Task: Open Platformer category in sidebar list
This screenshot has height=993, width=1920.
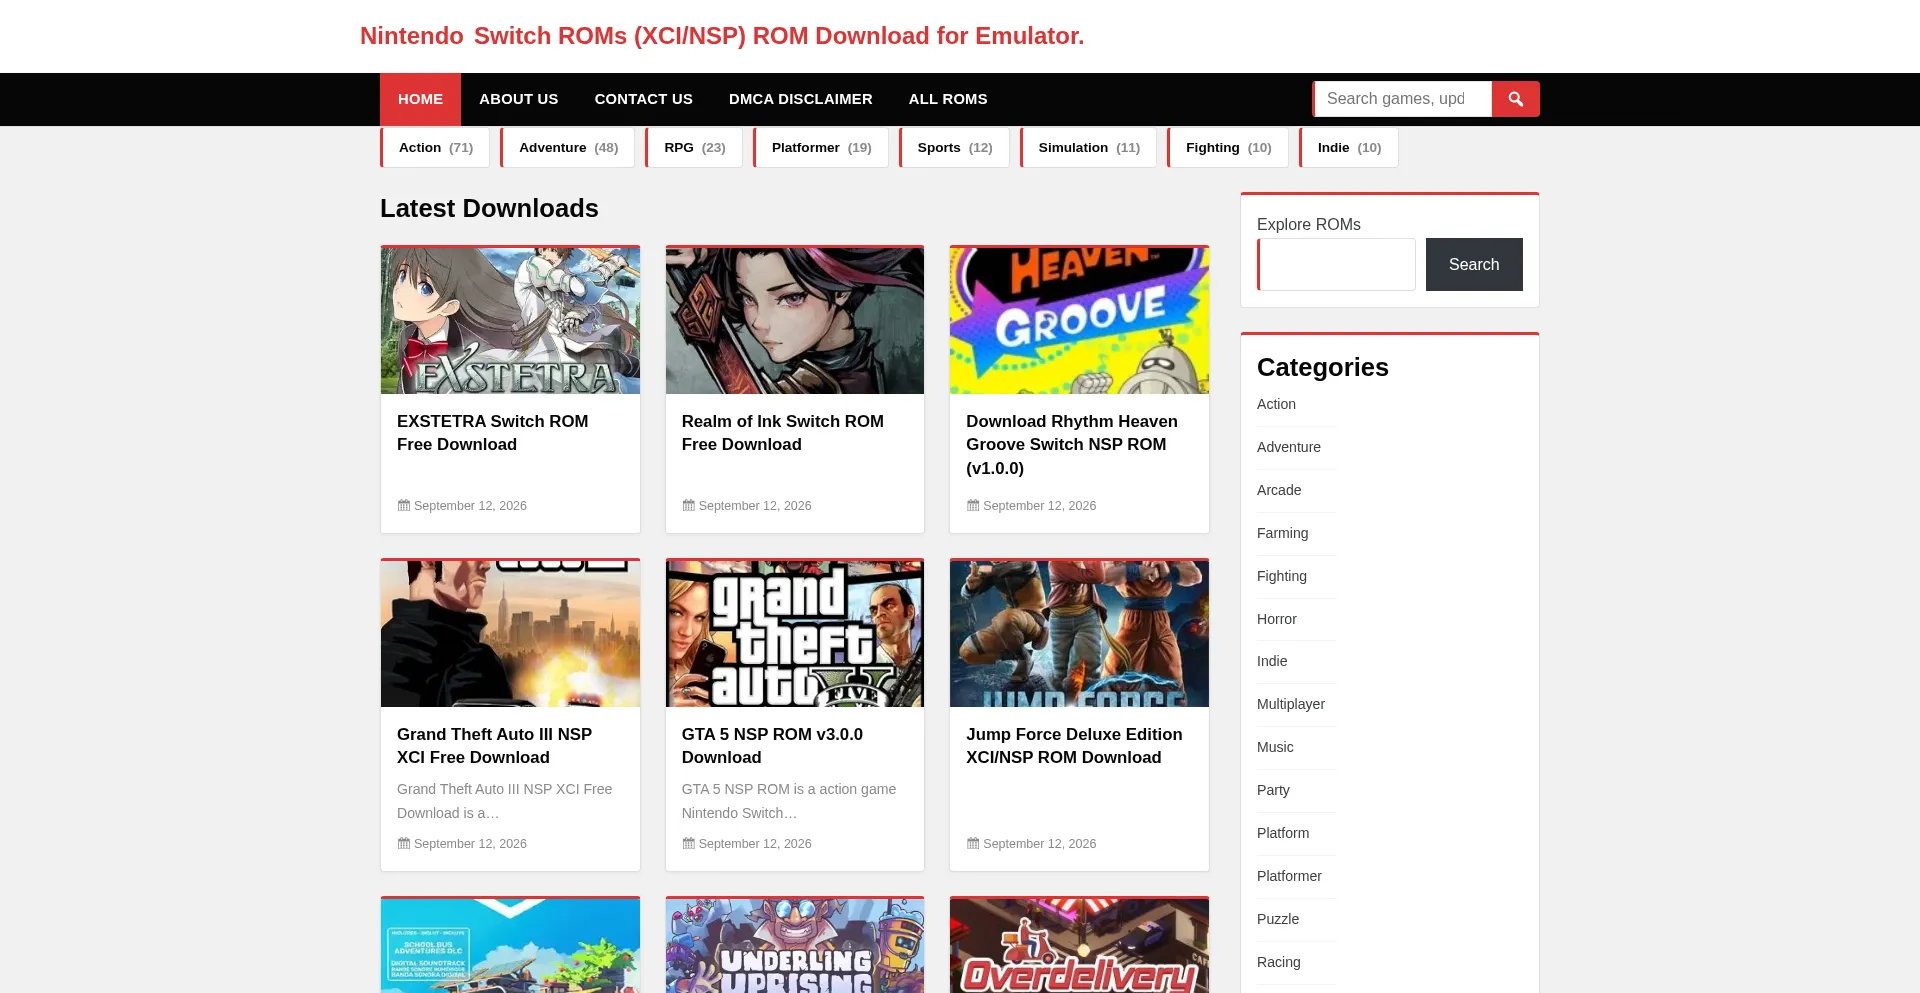Action: 1289,876
